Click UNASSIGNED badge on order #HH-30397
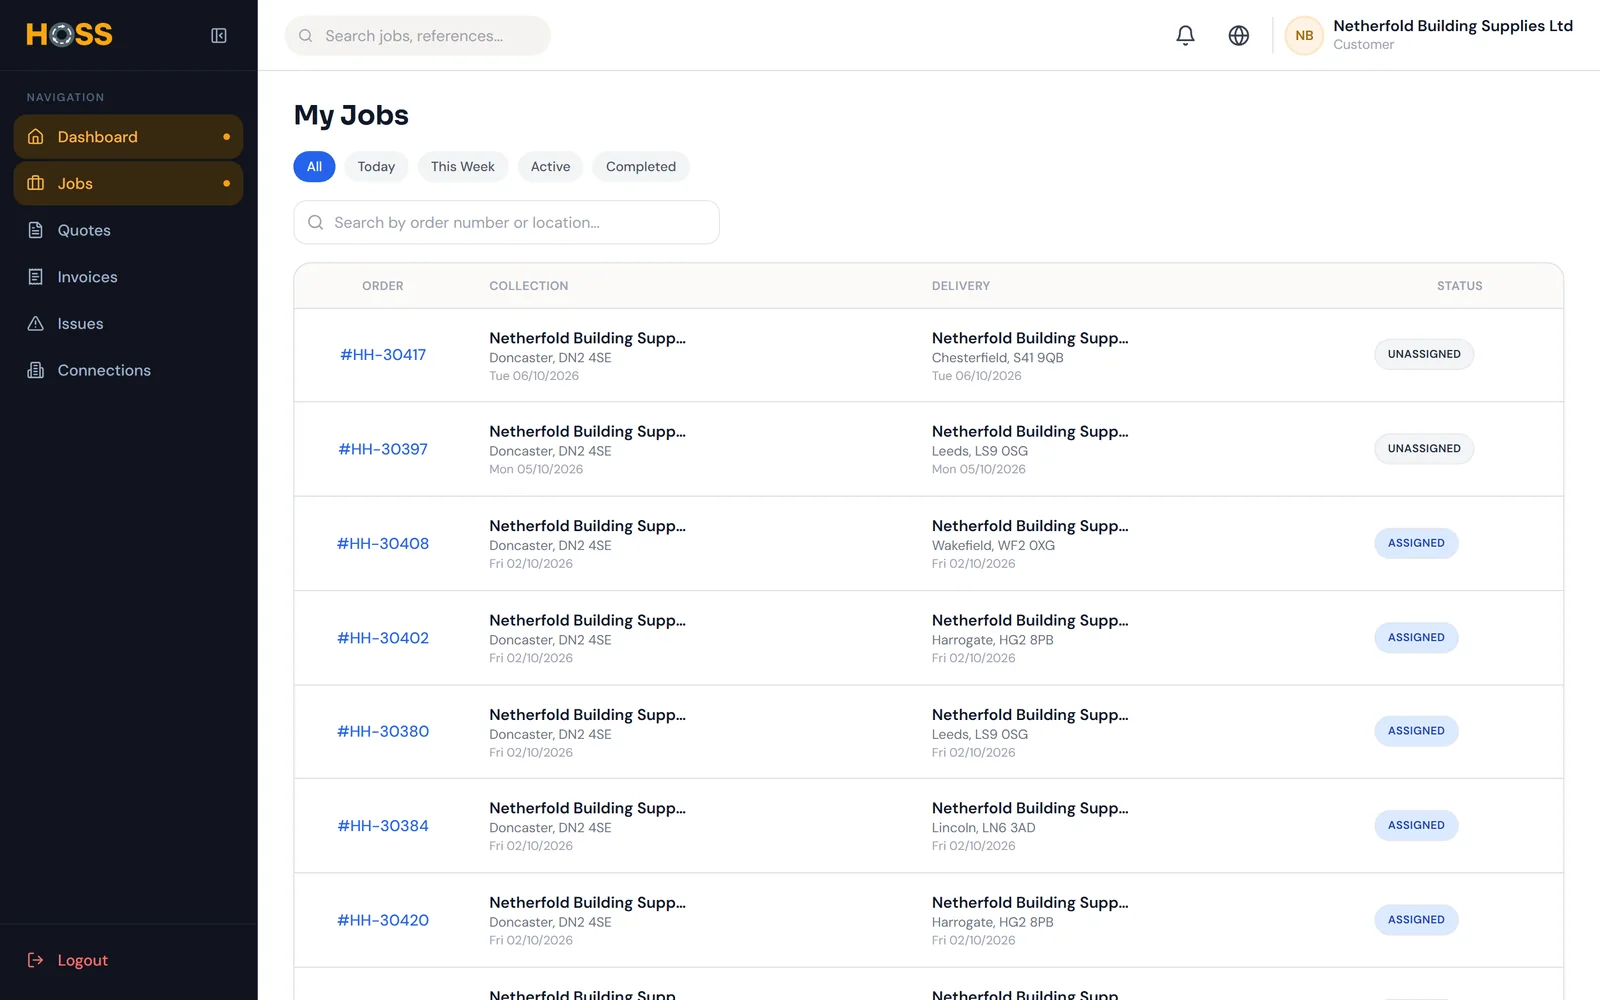Viewport: 1600px width, 1000px height. [x=1424, y=449]
